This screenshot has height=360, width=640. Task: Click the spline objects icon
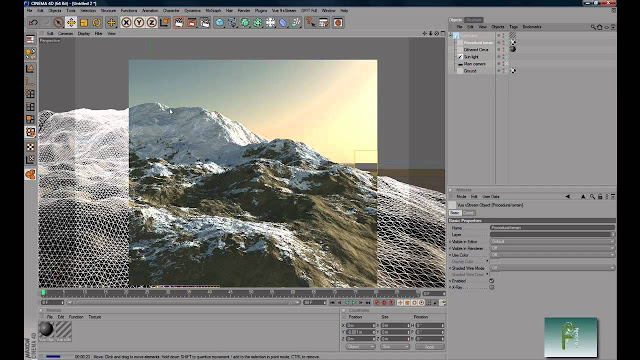(x=232, y=23)
